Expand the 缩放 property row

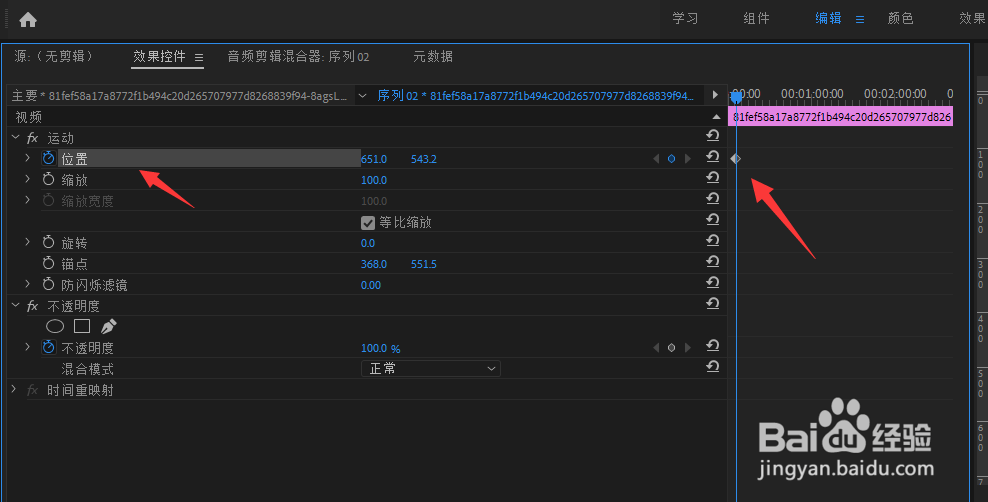tap(27, 179)
